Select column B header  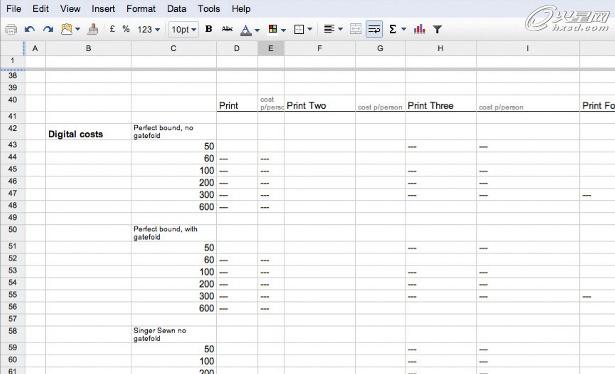(x=88, y=48)
